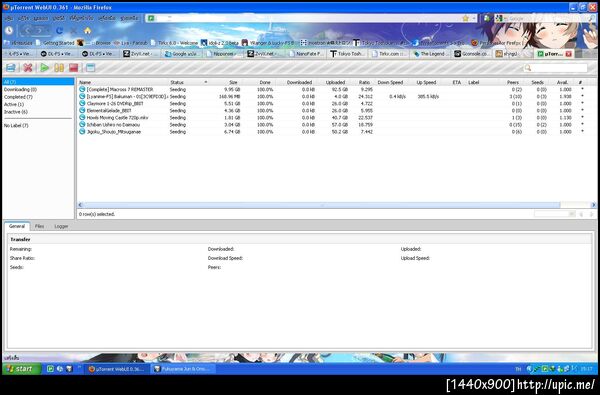Open the Gconsole.co browser tab

472,54
